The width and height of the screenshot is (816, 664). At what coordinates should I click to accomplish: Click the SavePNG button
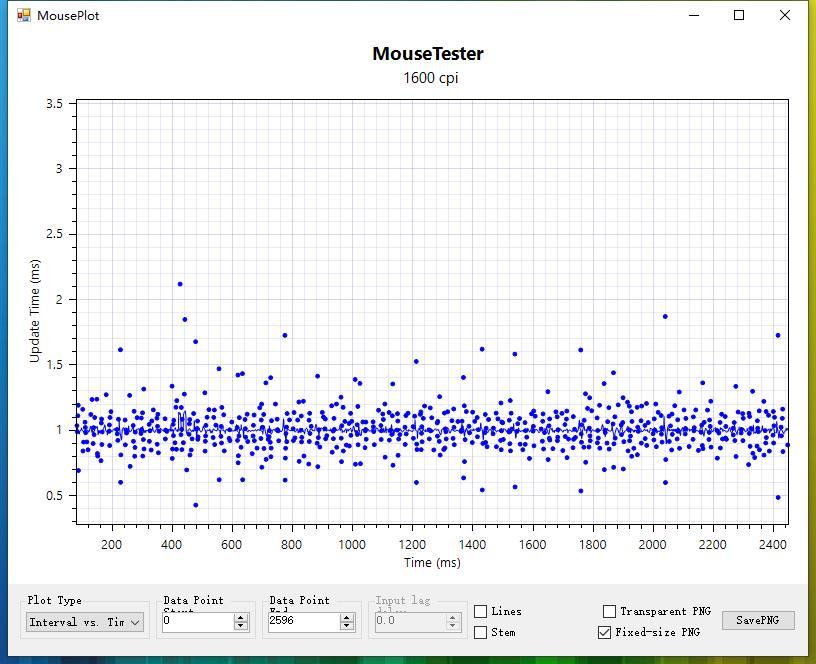(x=758, y=620)
